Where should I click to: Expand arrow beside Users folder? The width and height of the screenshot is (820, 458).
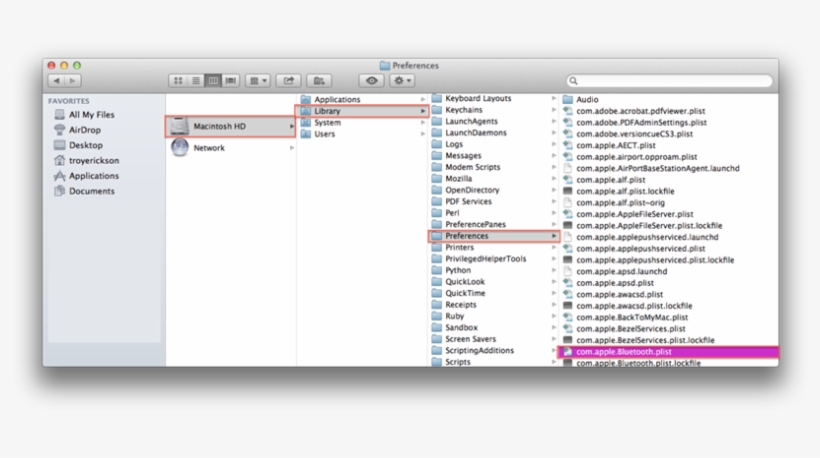click(x=423, y=134)
